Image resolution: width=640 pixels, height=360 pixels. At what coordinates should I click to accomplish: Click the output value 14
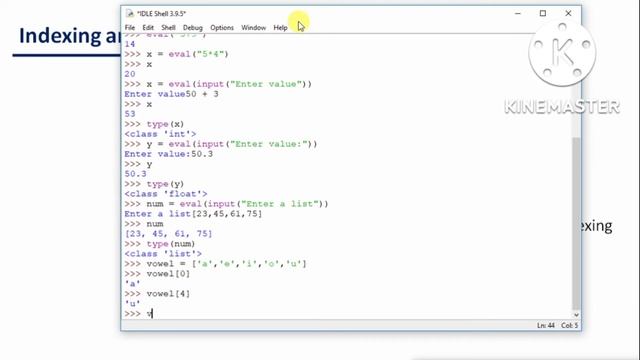click(130, 44)
